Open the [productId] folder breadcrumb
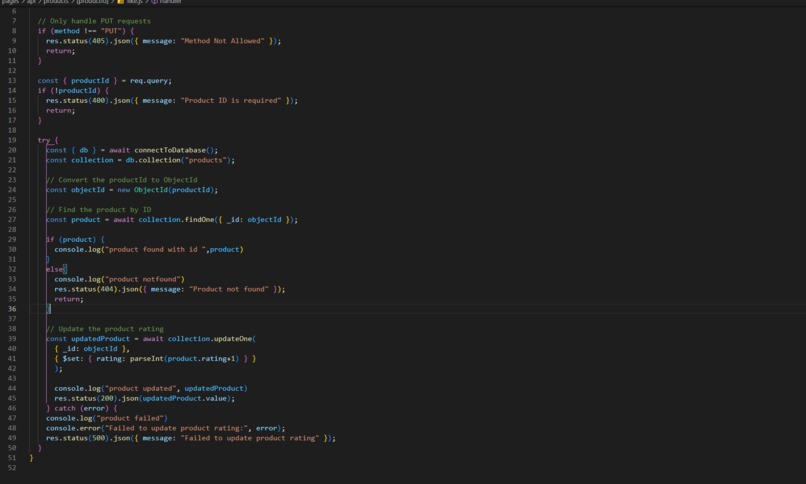This screenshot has width=806, height=484. (x=92, y=2)
